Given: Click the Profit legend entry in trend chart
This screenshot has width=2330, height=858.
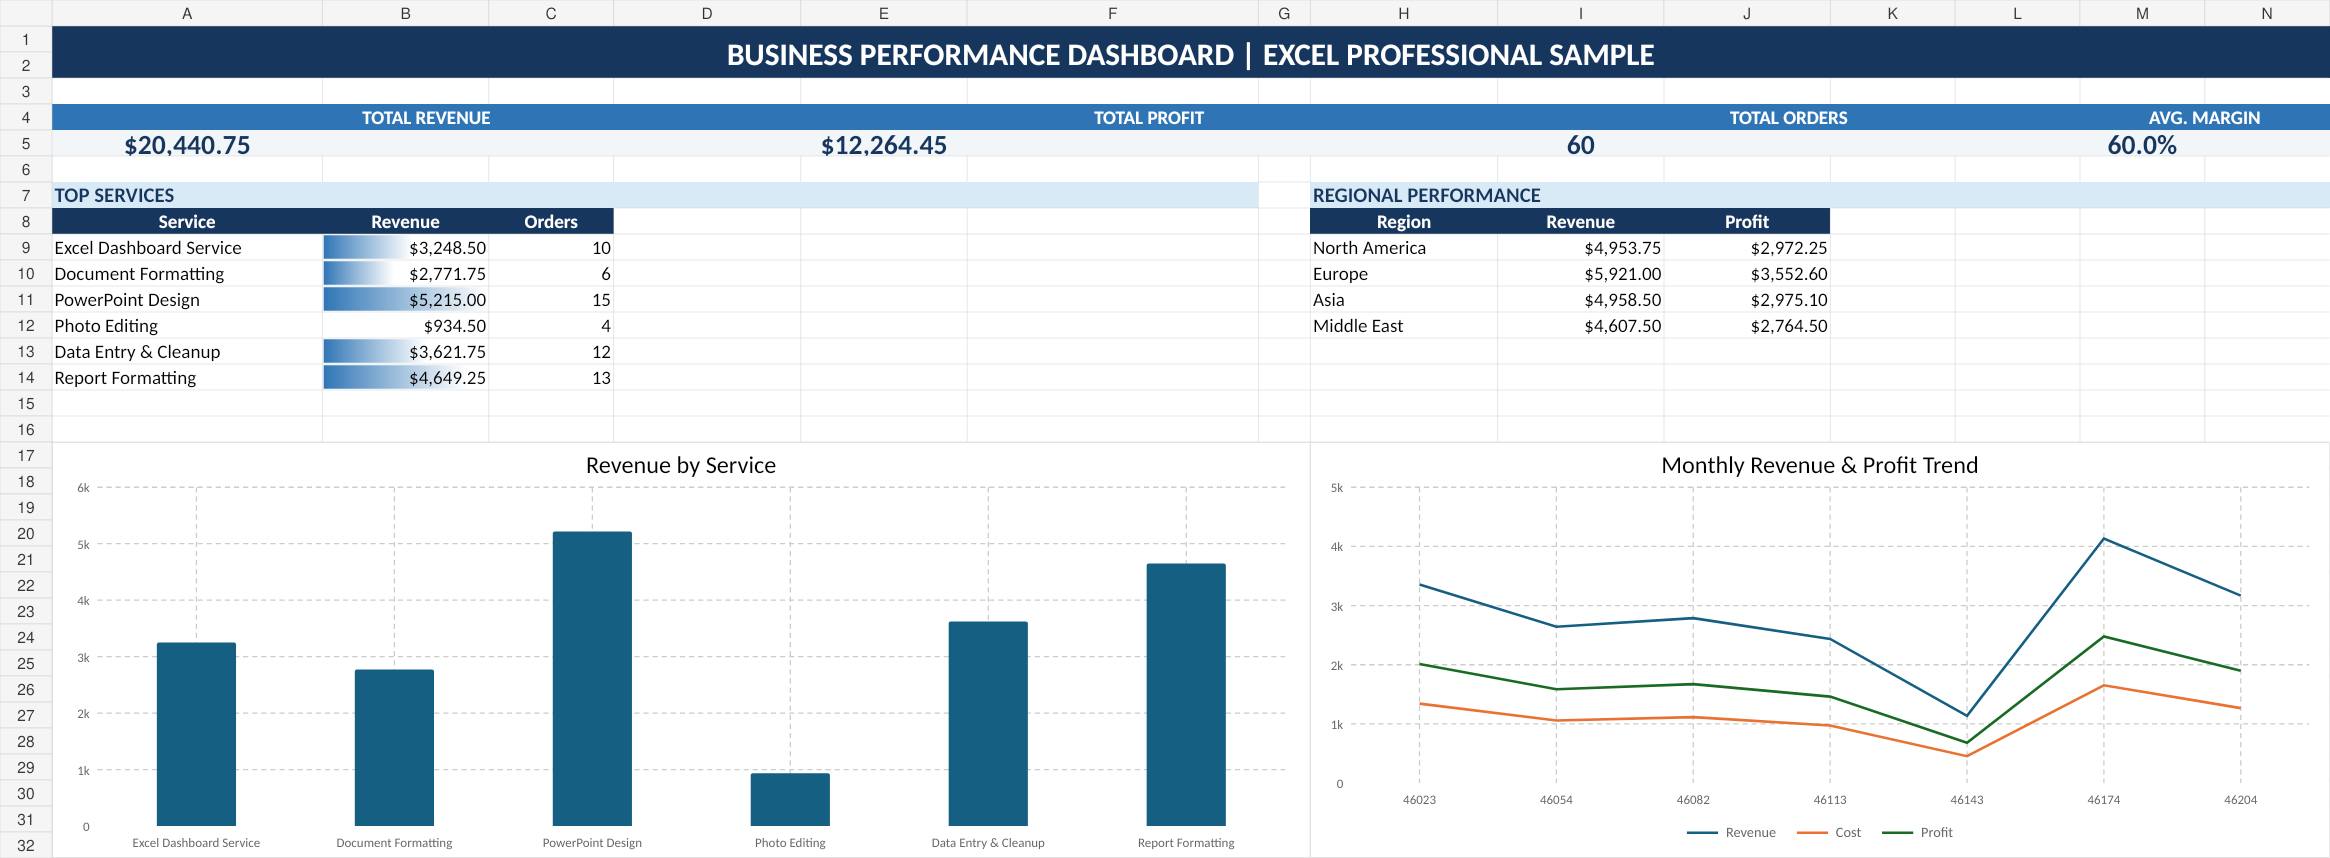Looking at the screenshot, I should [x=1917, y=832].
